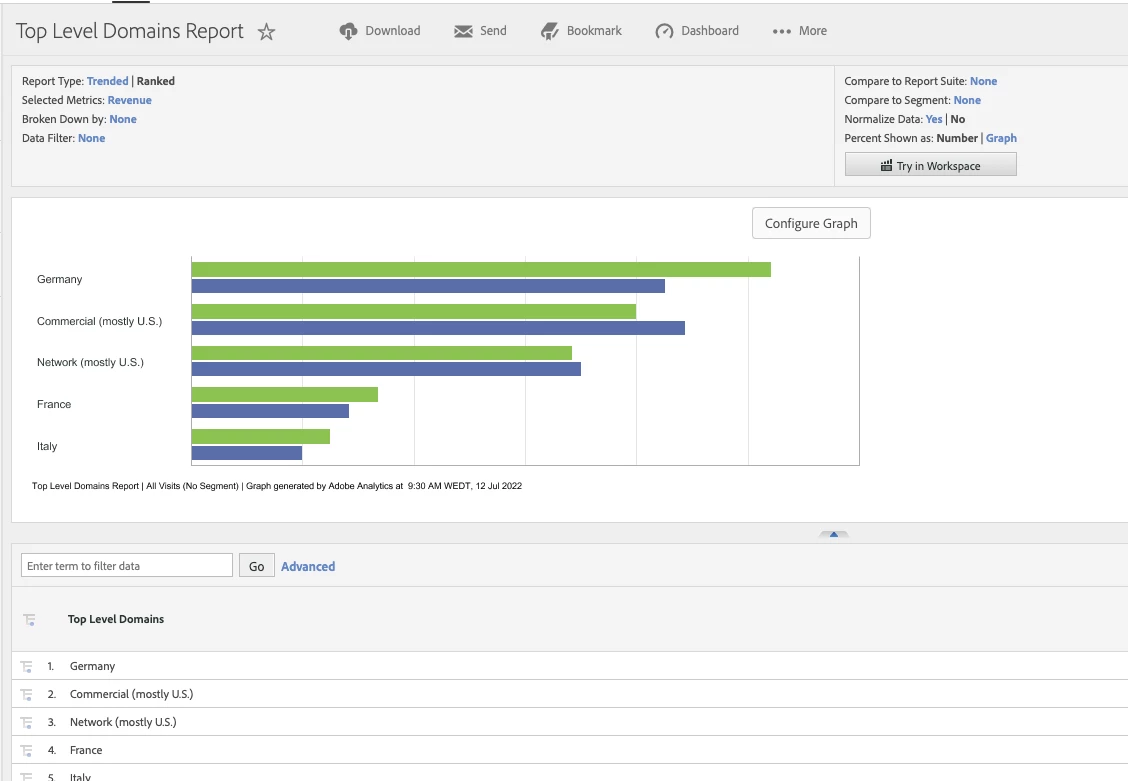This screenshot has width=1128, height=781.
Task: Click the three-dot More icon
Action: coord(781,31)
